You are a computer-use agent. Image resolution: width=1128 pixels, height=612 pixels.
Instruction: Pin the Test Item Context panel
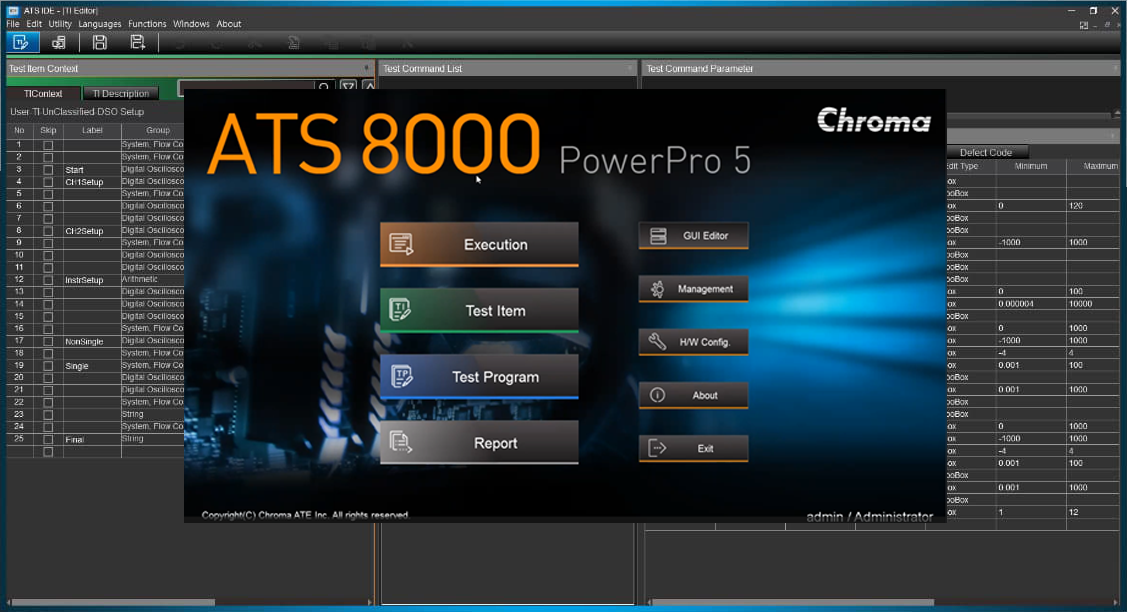[367, 68]
